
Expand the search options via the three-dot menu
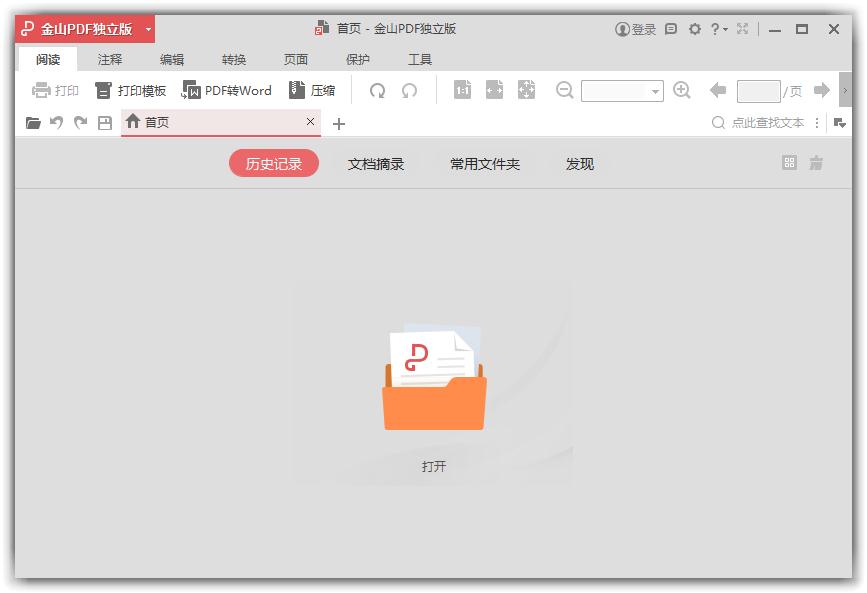817,122
